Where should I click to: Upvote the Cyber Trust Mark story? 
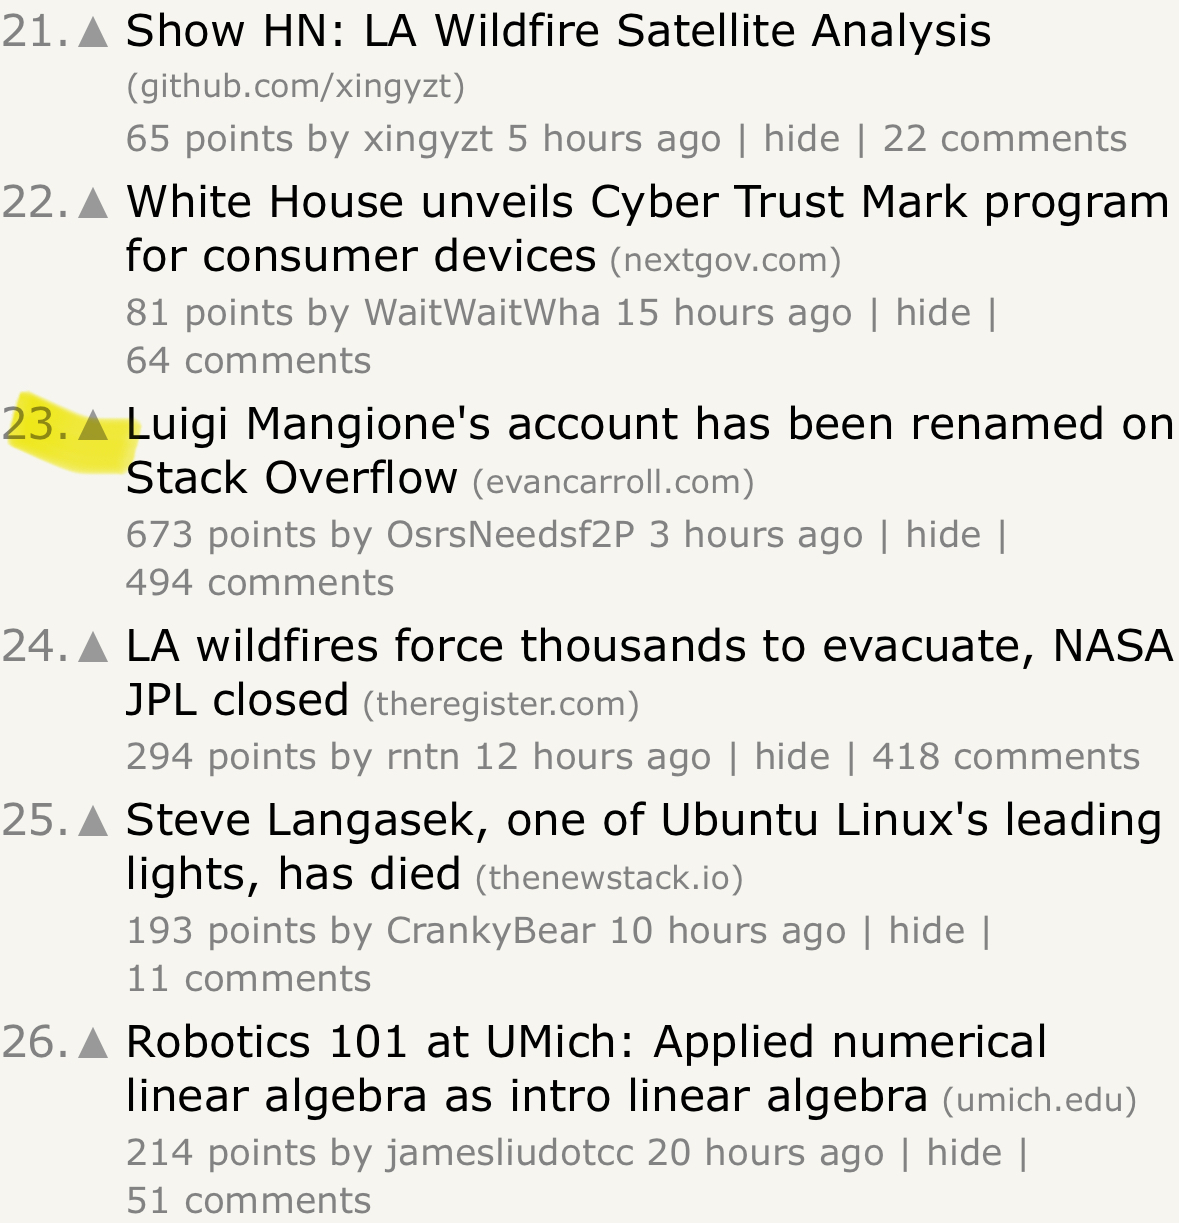(x=93, y=204)
